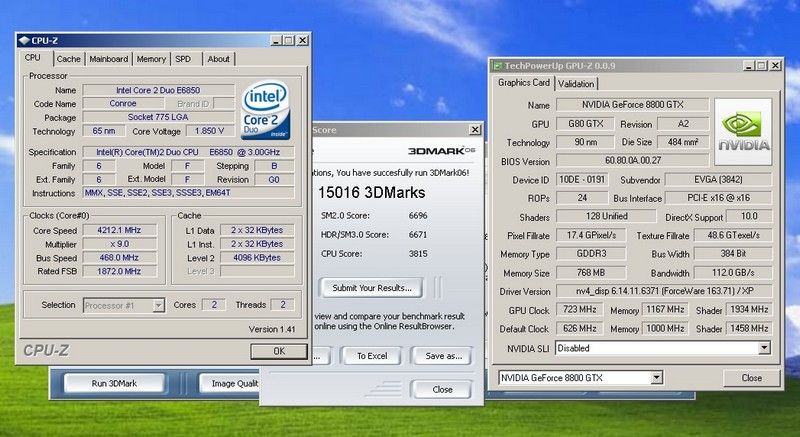Click the HDR/SM3.0 Score value 6671
The image size is (800, 437).
click(x=418, y=235)
